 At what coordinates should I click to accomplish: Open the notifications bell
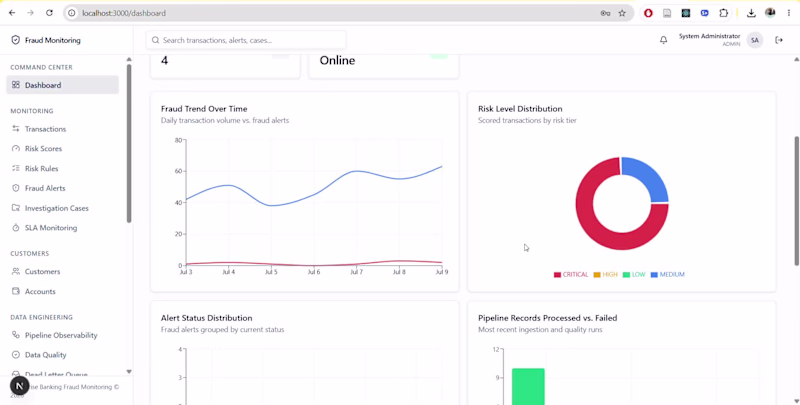tap(663, 40)
